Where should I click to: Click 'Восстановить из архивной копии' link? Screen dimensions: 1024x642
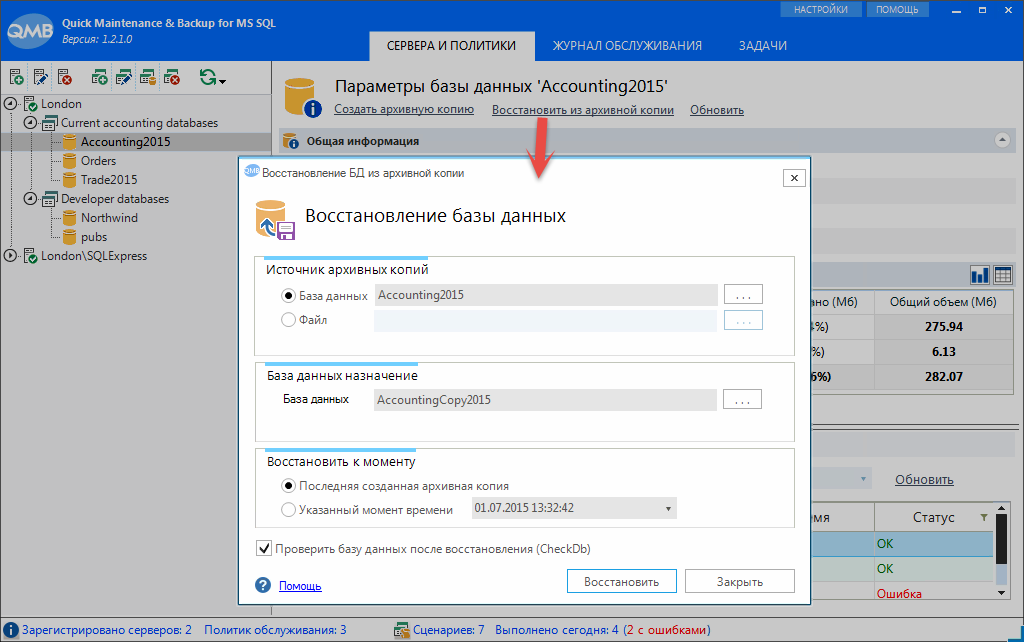[x=583, y=110]
